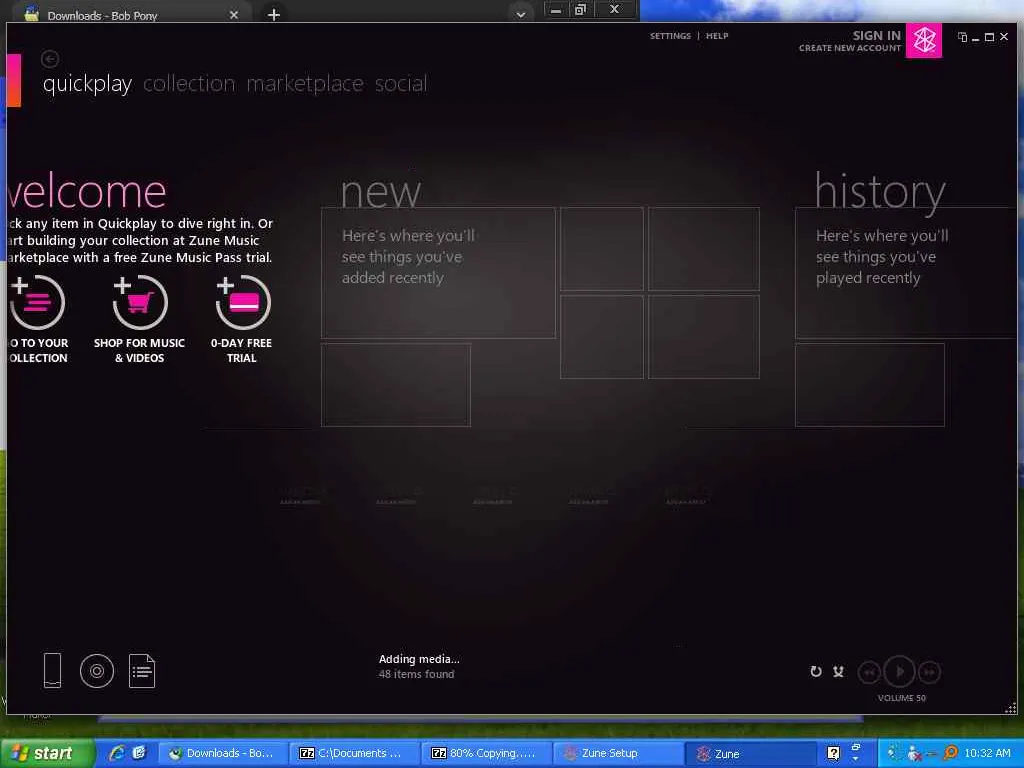Switch to Downloads - Bo... taskbar button
The height and width of the screenshot is (768, 1024).
pos(222,753)
